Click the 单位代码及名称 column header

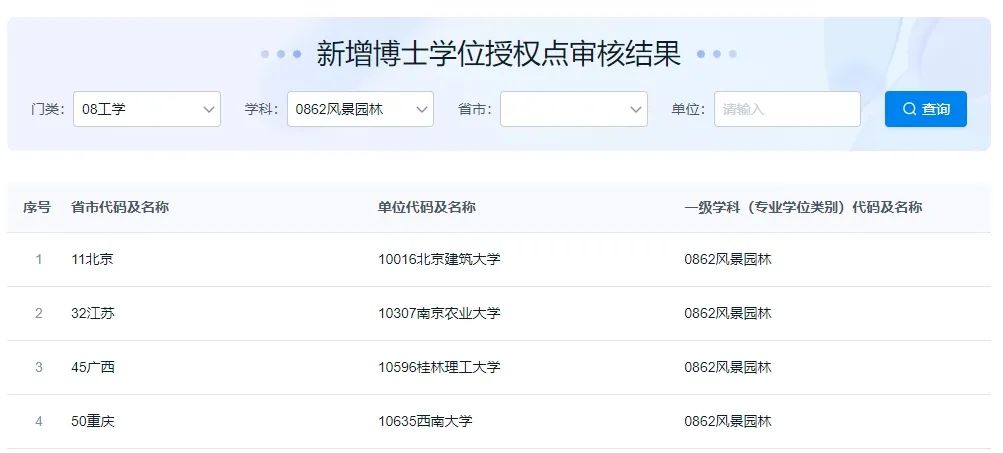(426, 207)
